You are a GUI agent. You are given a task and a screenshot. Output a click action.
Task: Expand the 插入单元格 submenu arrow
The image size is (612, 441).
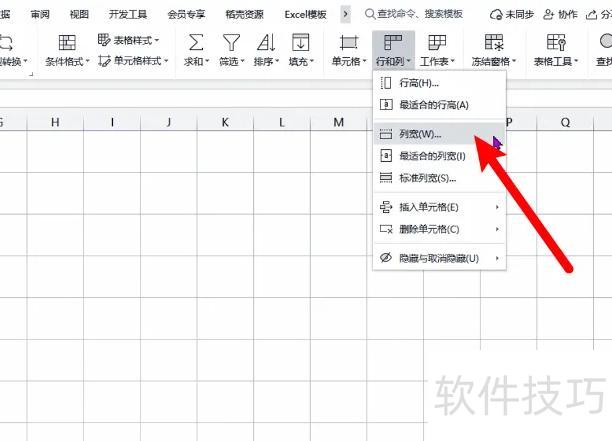click(x=497, y=207)
